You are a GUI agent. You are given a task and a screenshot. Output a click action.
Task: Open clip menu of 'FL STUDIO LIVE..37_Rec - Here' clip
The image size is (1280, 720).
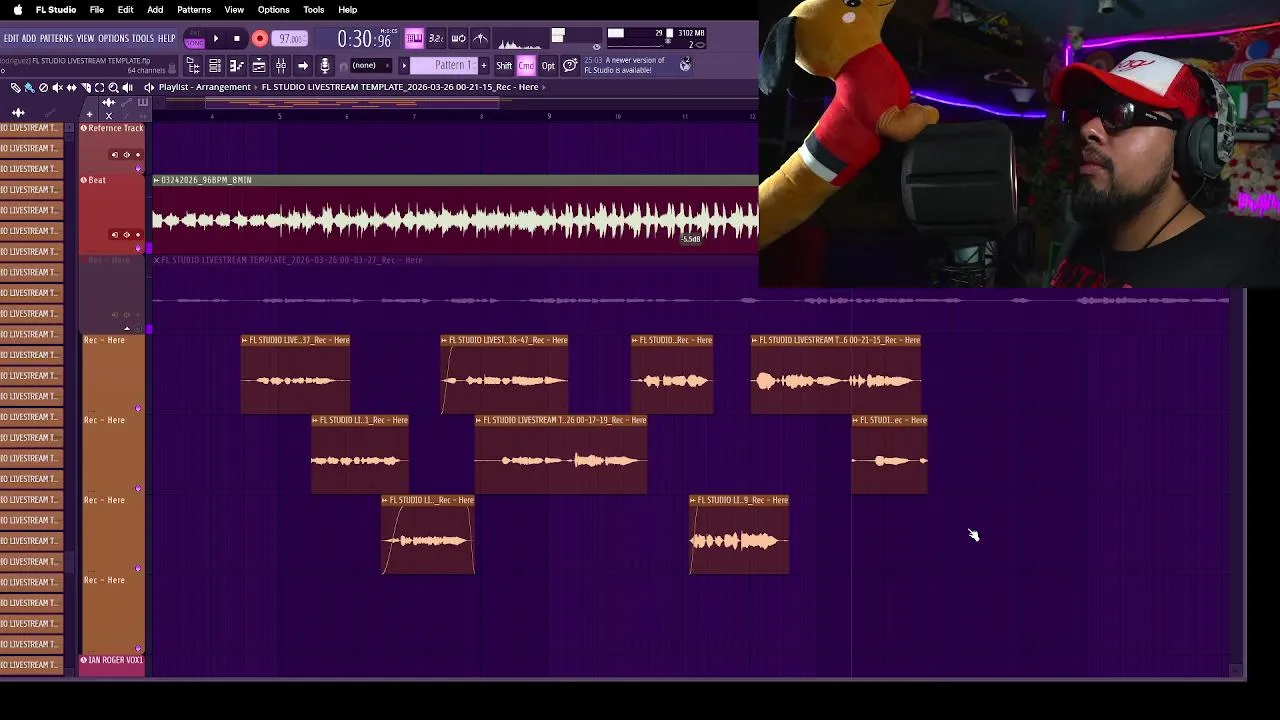246,340
